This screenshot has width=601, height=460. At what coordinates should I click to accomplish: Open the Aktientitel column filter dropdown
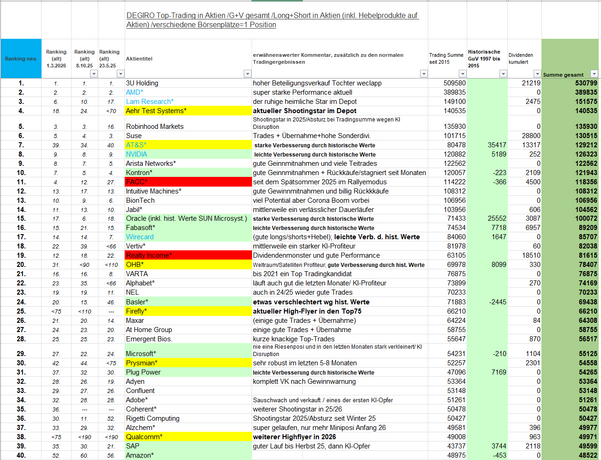pyautogui.click(x=248, y=74)
